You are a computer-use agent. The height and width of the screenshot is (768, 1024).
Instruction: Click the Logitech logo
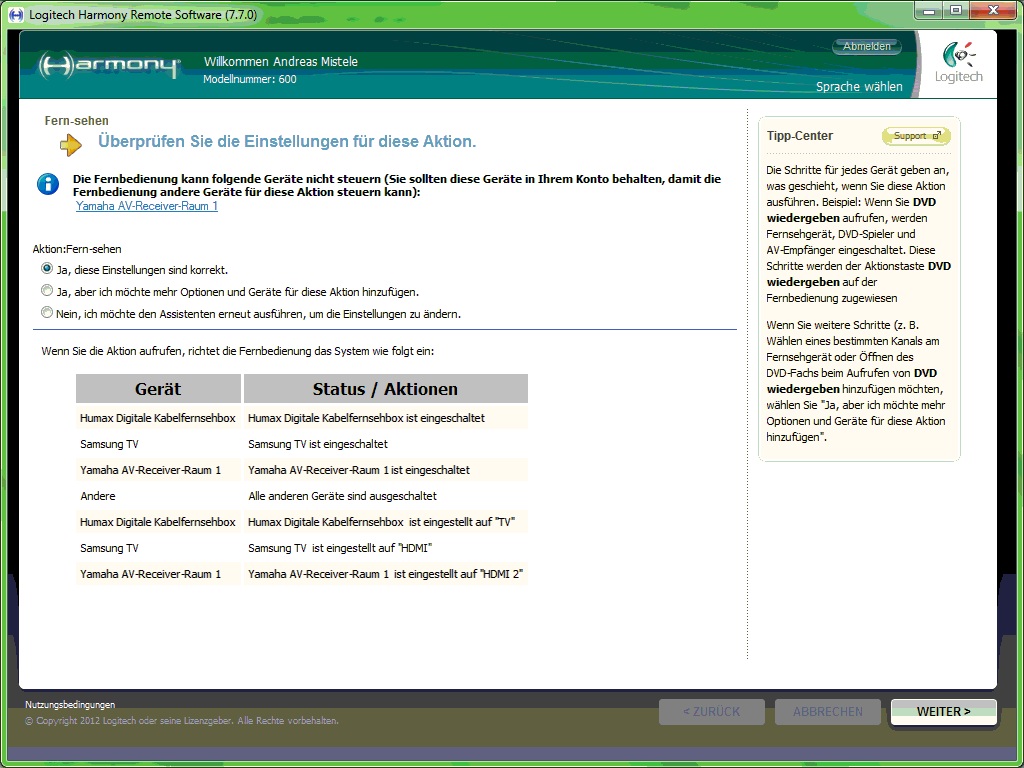pyautogui.click(x=958, y=64)
